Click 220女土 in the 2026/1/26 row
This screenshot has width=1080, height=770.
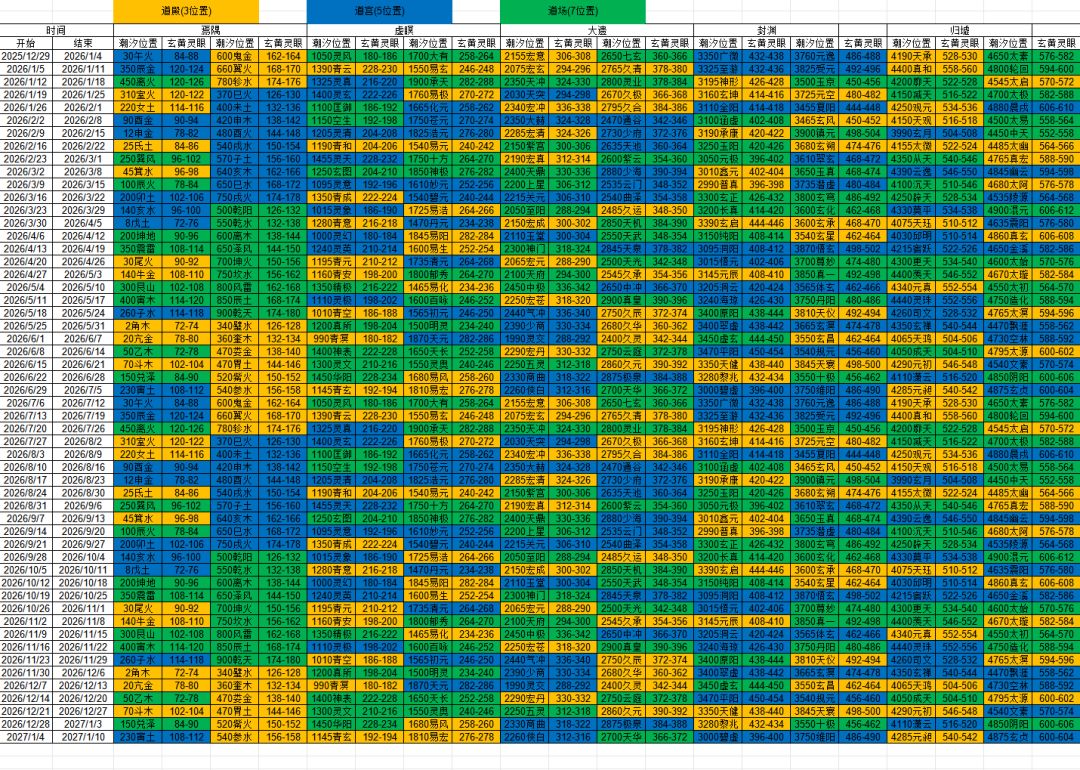138,107
